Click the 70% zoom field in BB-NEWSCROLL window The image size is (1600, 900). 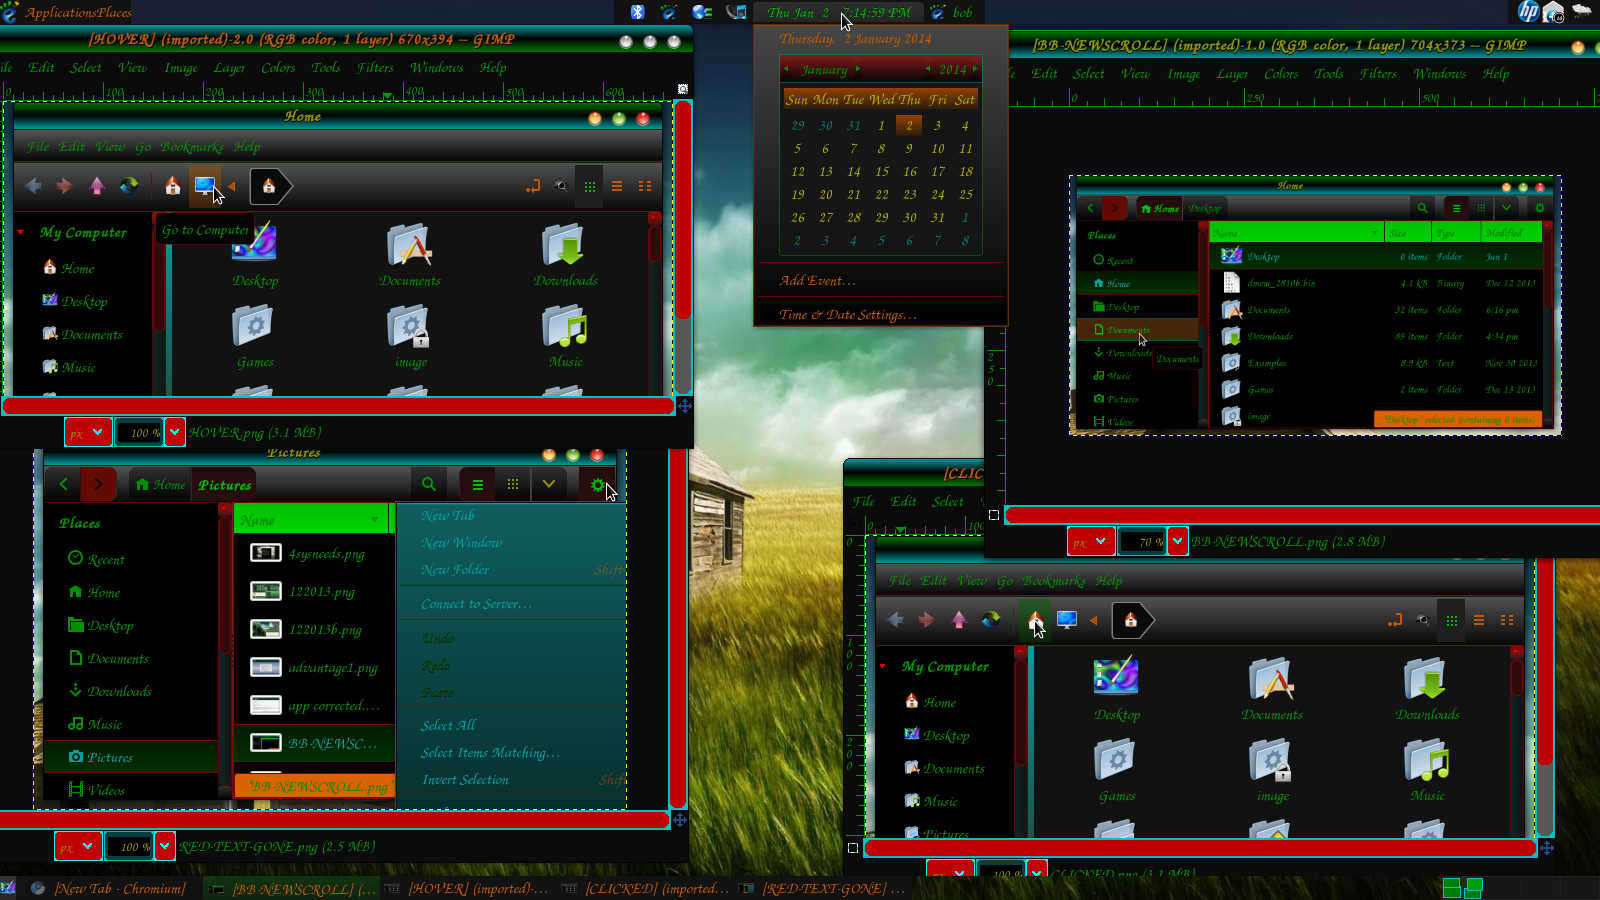tap(1143, 541)
